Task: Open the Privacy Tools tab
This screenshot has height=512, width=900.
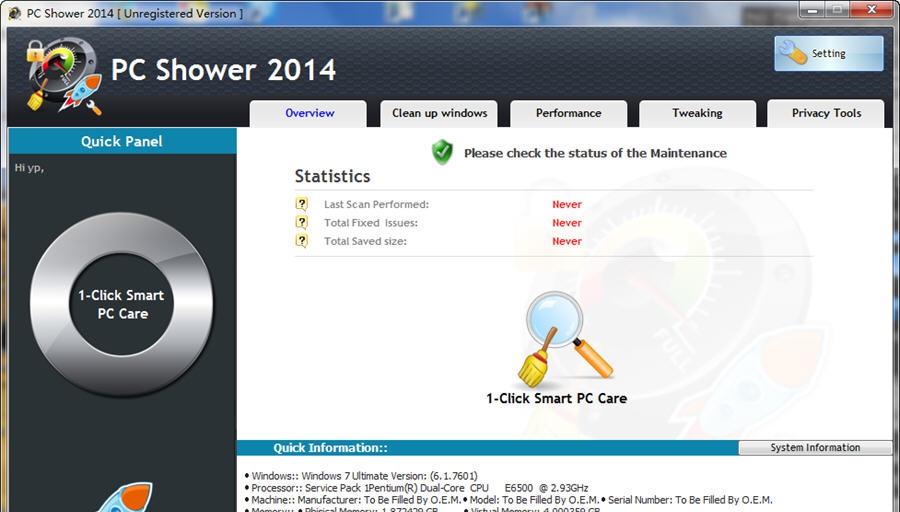Action: click(x=826, y=113)
